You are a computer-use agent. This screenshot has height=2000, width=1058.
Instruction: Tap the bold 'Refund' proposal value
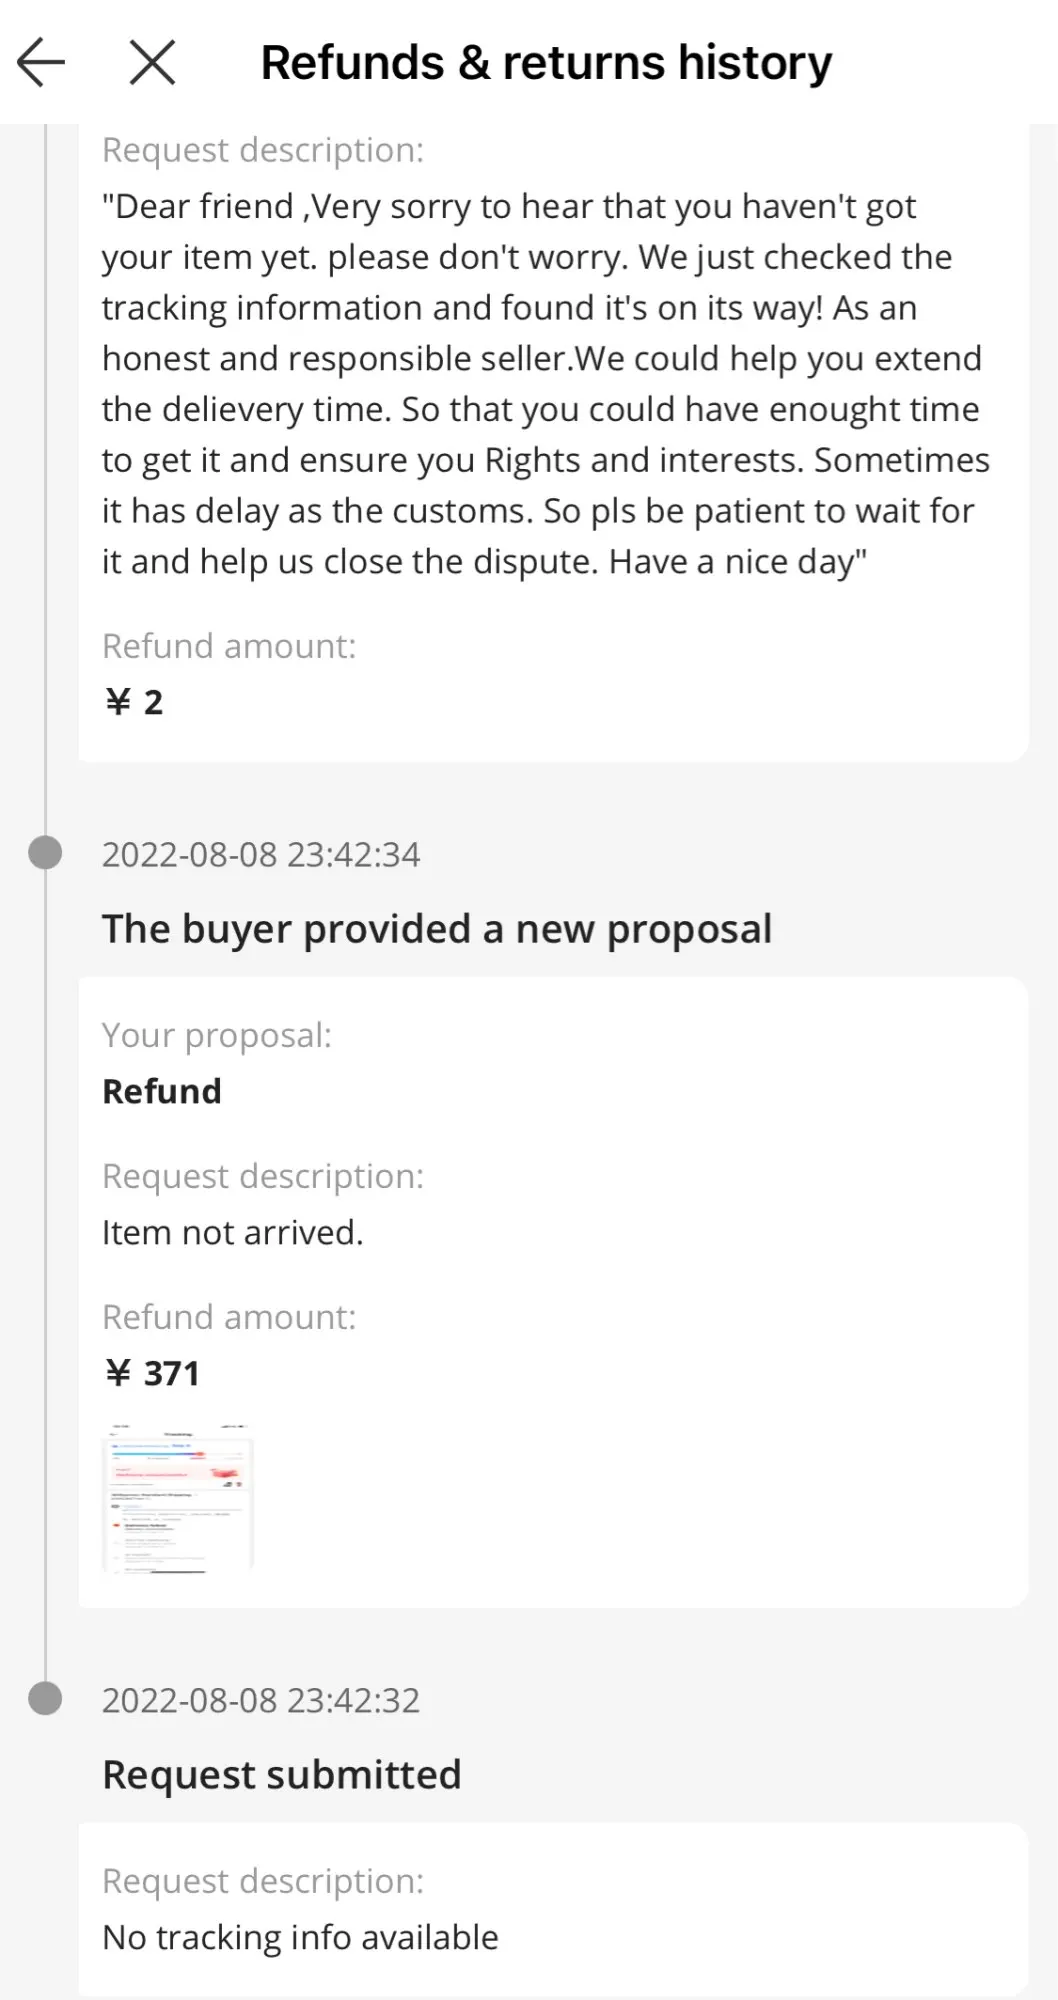[x=162, y=1091]
